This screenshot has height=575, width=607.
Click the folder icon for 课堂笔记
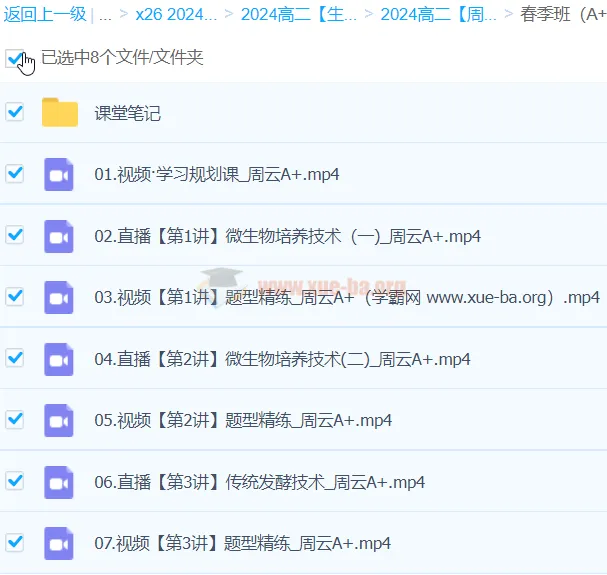pos(60,113)
